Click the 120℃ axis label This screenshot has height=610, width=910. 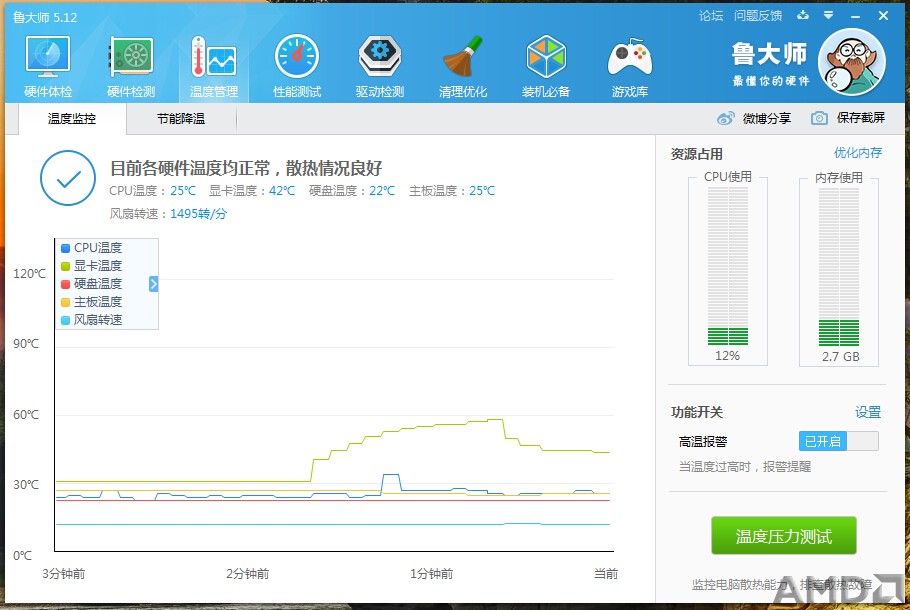click(29, 273)
